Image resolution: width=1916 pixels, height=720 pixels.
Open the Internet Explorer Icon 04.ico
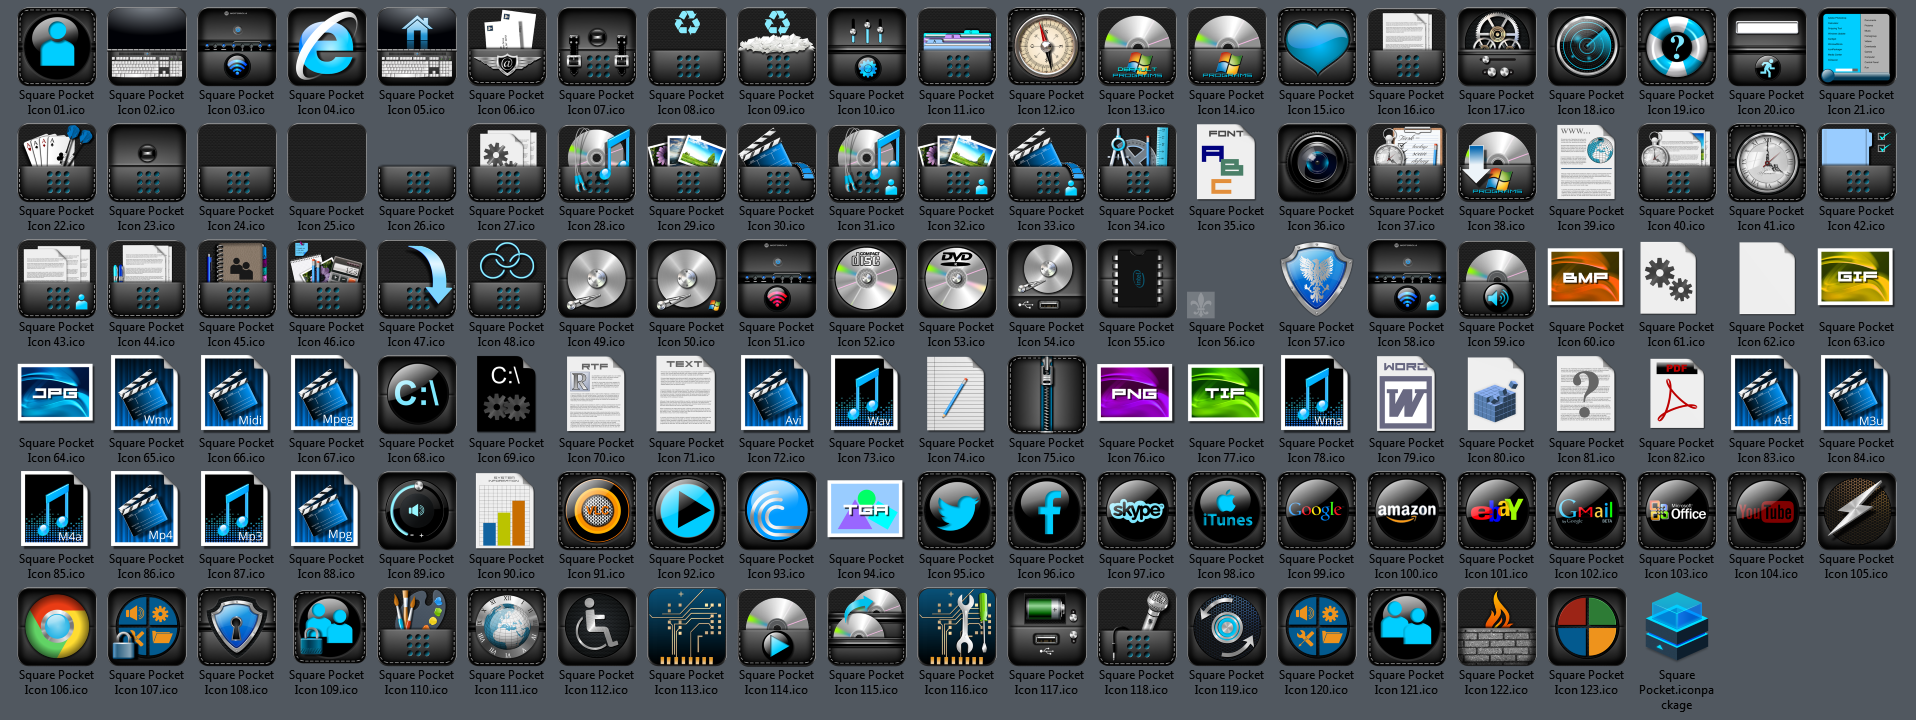tap(327, 47)
